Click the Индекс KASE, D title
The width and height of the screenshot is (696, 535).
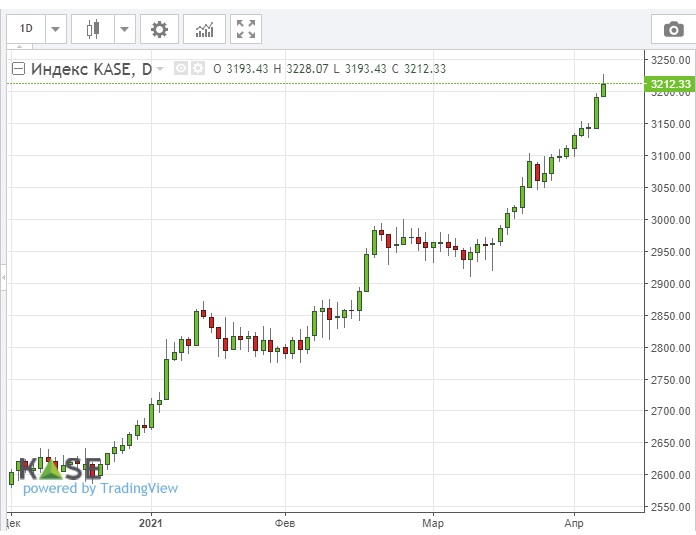click(91, 69)
